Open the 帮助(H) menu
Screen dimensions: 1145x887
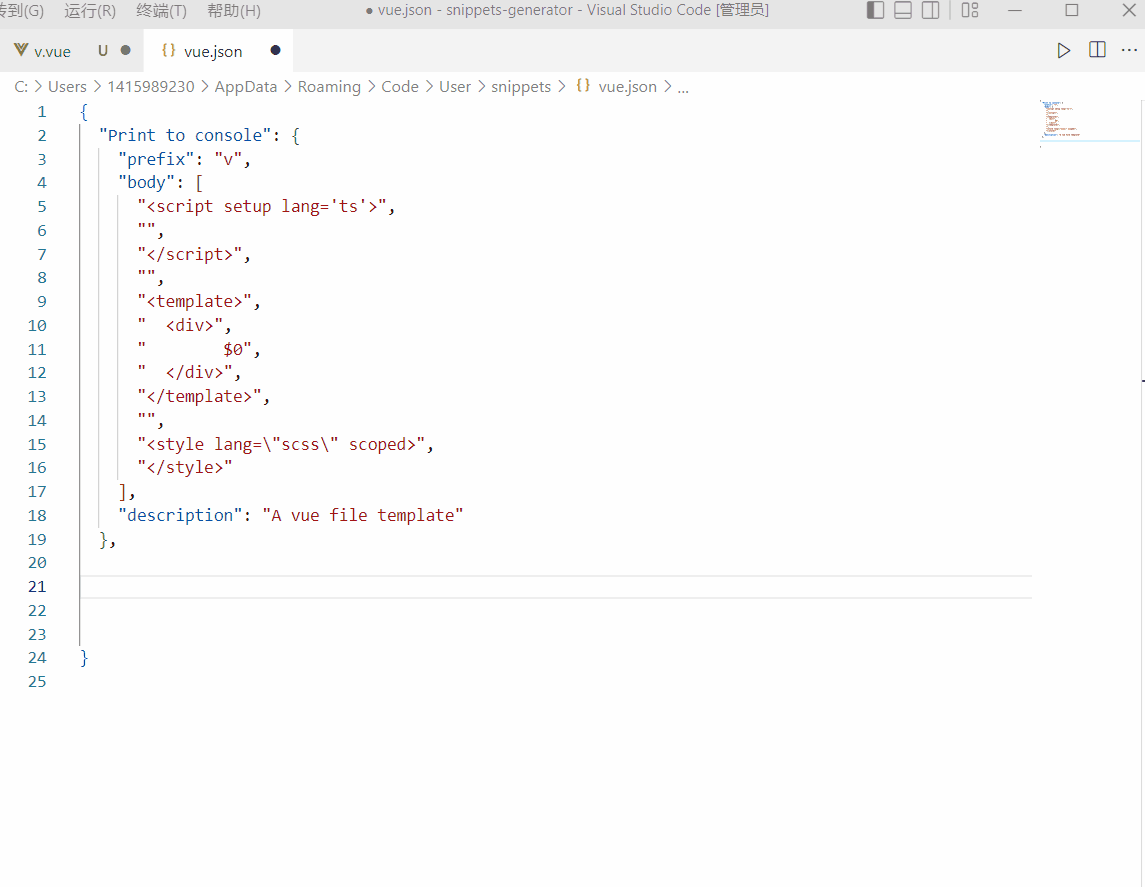tap(234, 11)
